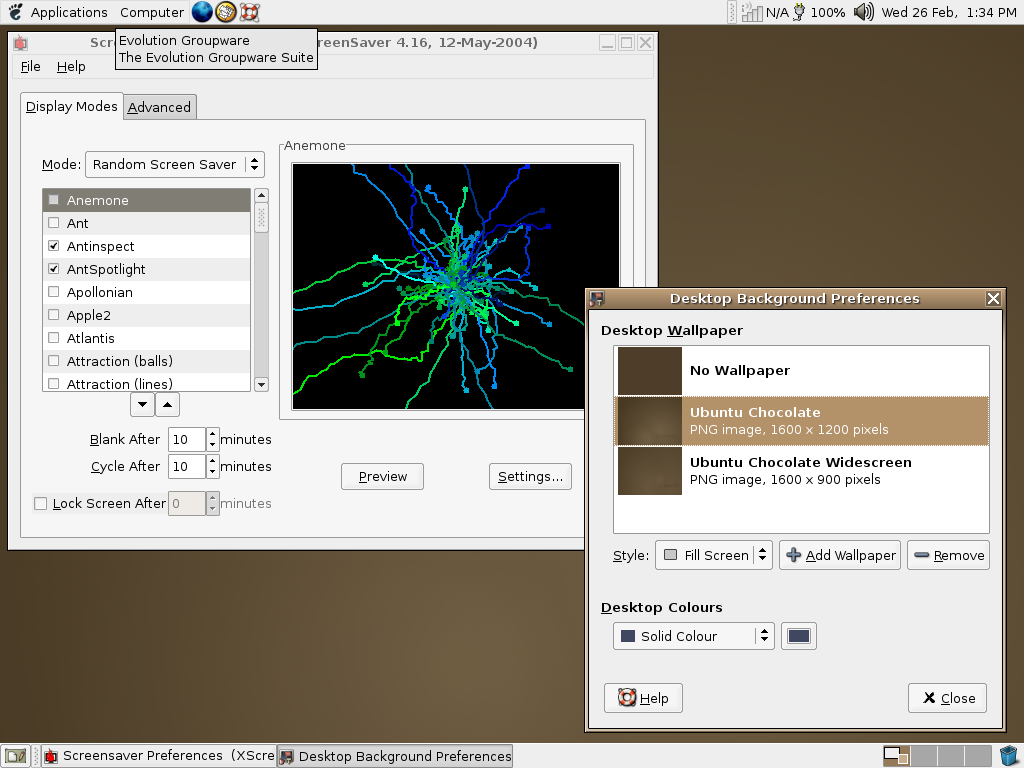
Task: Move the selected screensaver down in list
Action: [142, 404]
